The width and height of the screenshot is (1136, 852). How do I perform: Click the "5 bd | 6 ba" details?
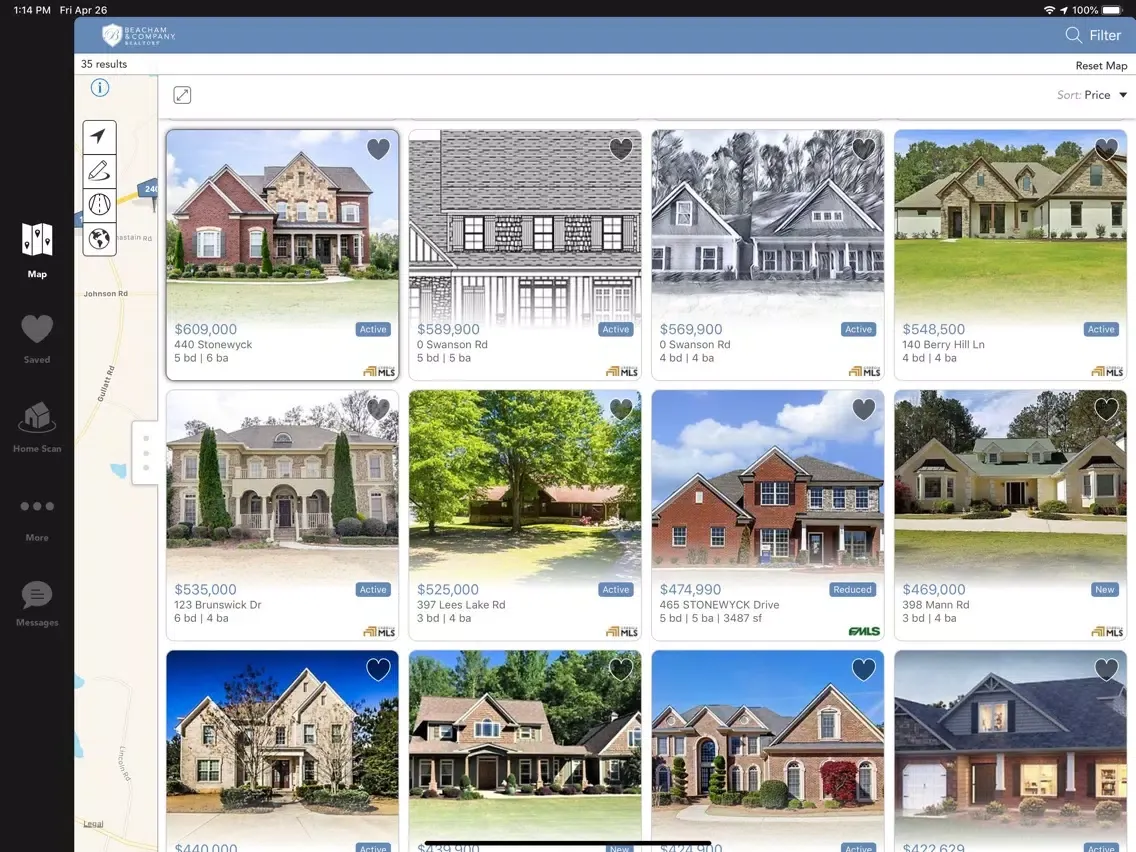coord(201,358)
